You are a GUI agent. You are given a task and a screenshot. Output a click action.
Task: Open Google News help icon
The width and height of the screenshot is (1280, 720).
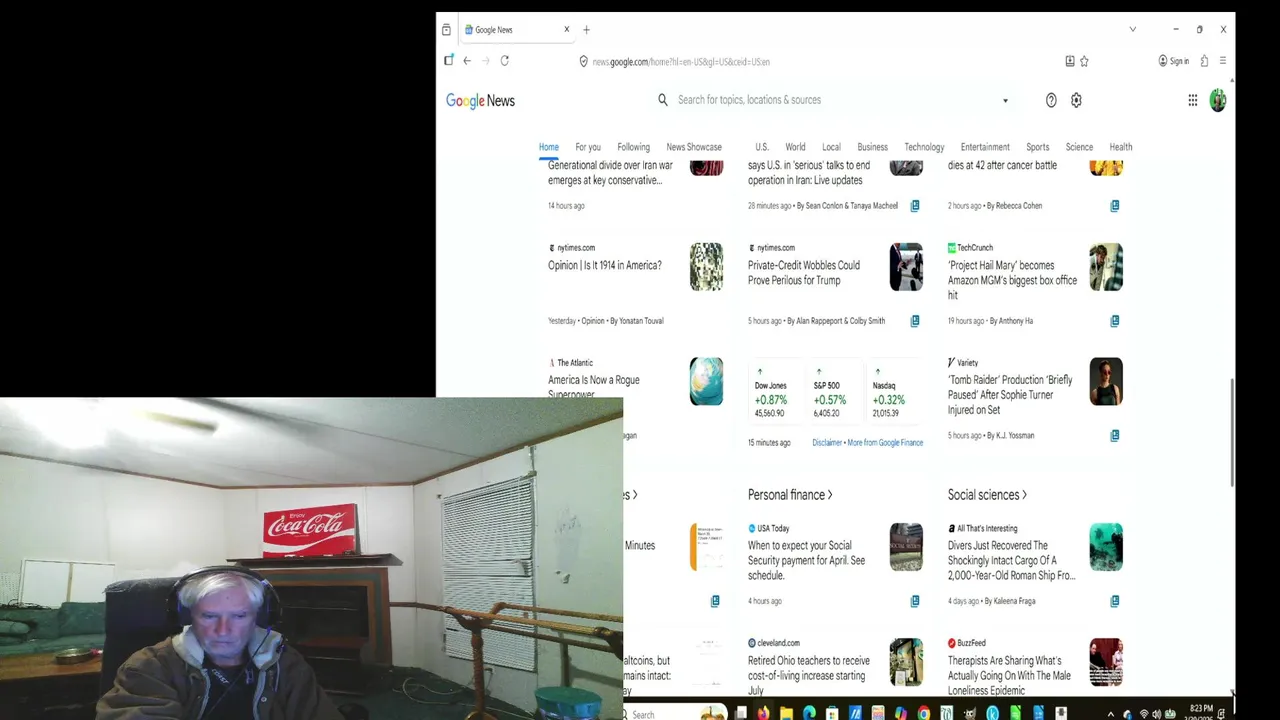pyautogui.click(x=1051, y=100)
